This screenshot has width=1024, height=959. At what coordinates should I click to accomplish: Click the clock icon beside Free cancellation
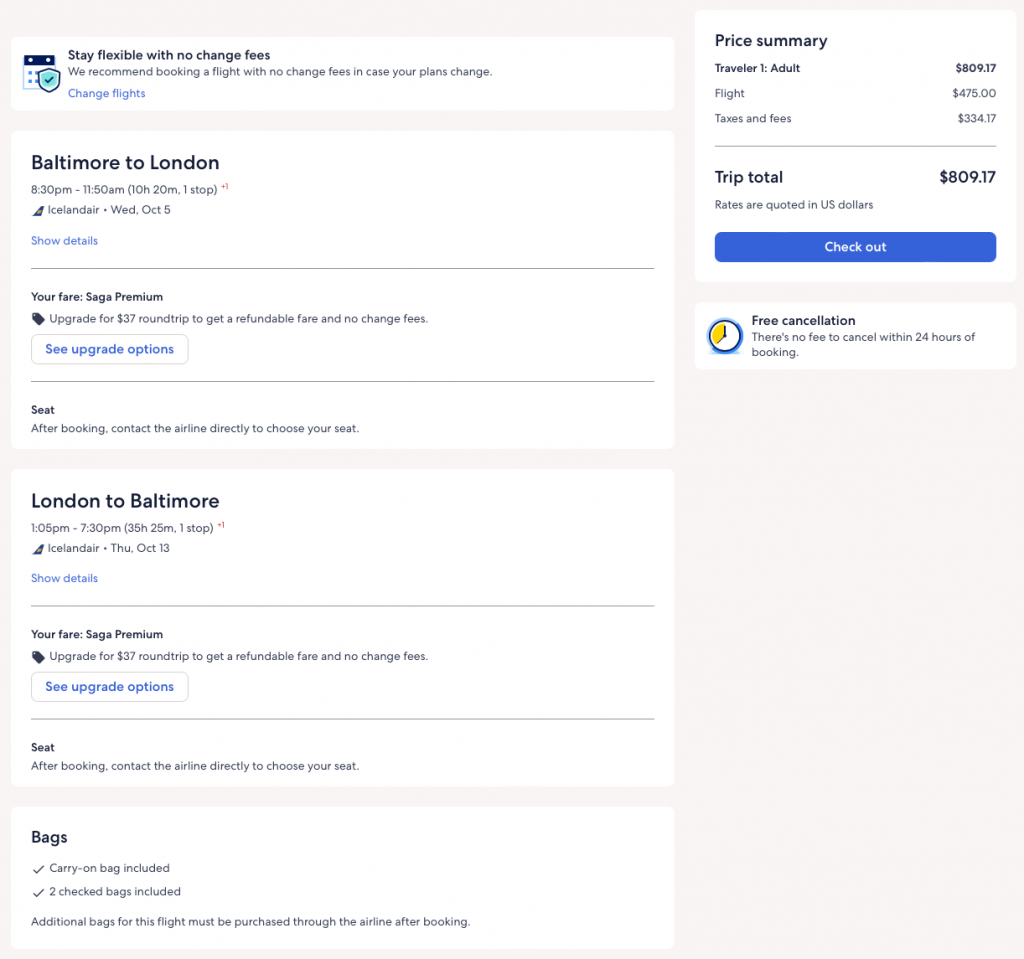point(724,337)
